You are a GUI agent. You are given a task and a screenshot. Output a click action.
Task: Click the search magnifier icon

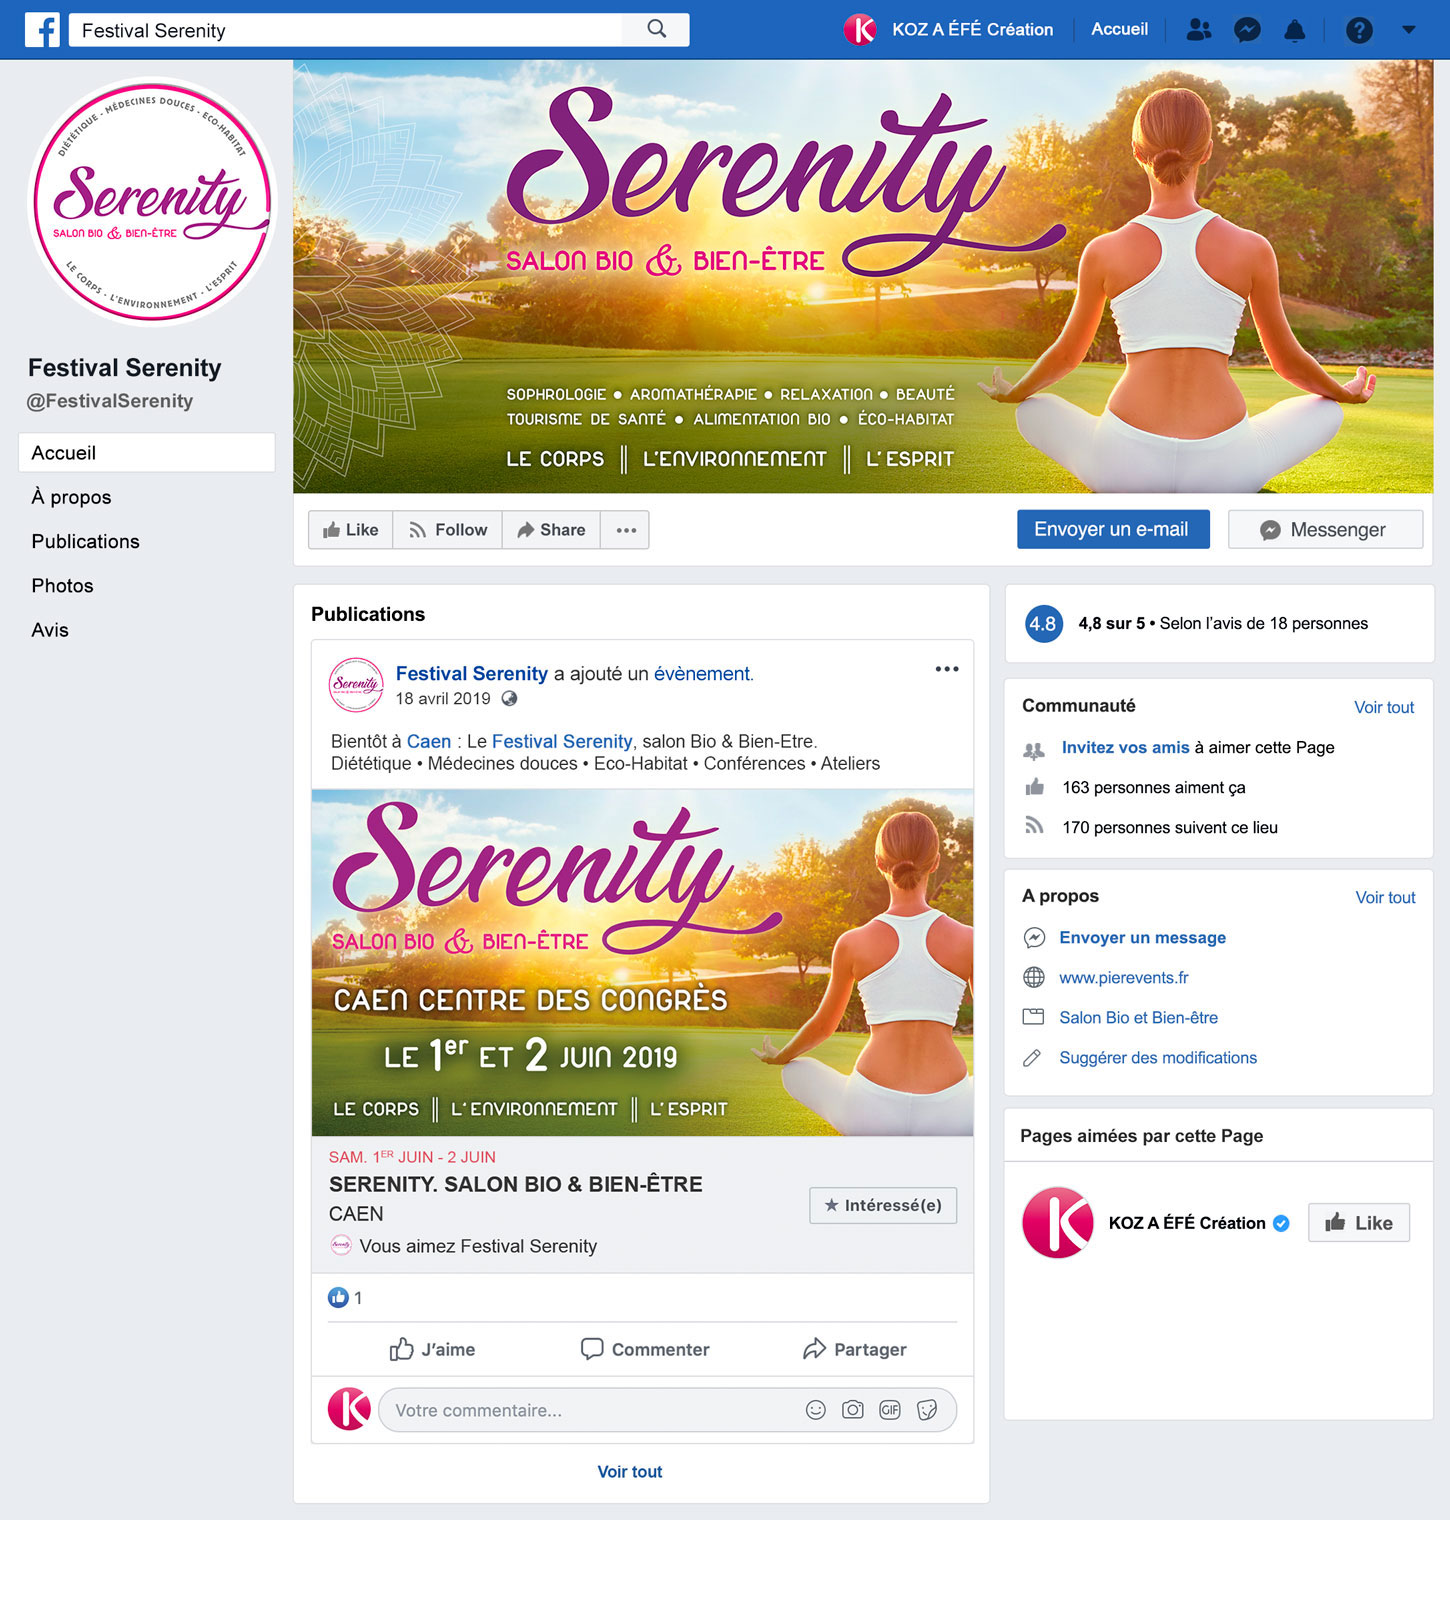coord(656,29)
